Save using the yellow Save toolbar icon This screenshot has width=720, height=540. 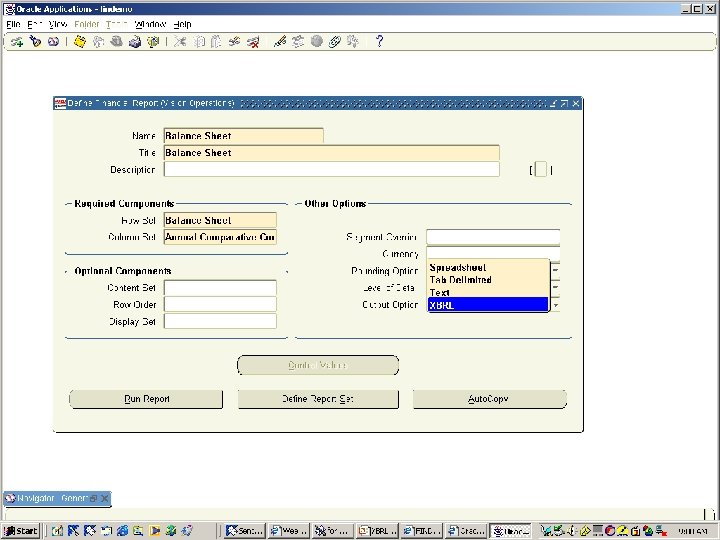pos(80,42)
